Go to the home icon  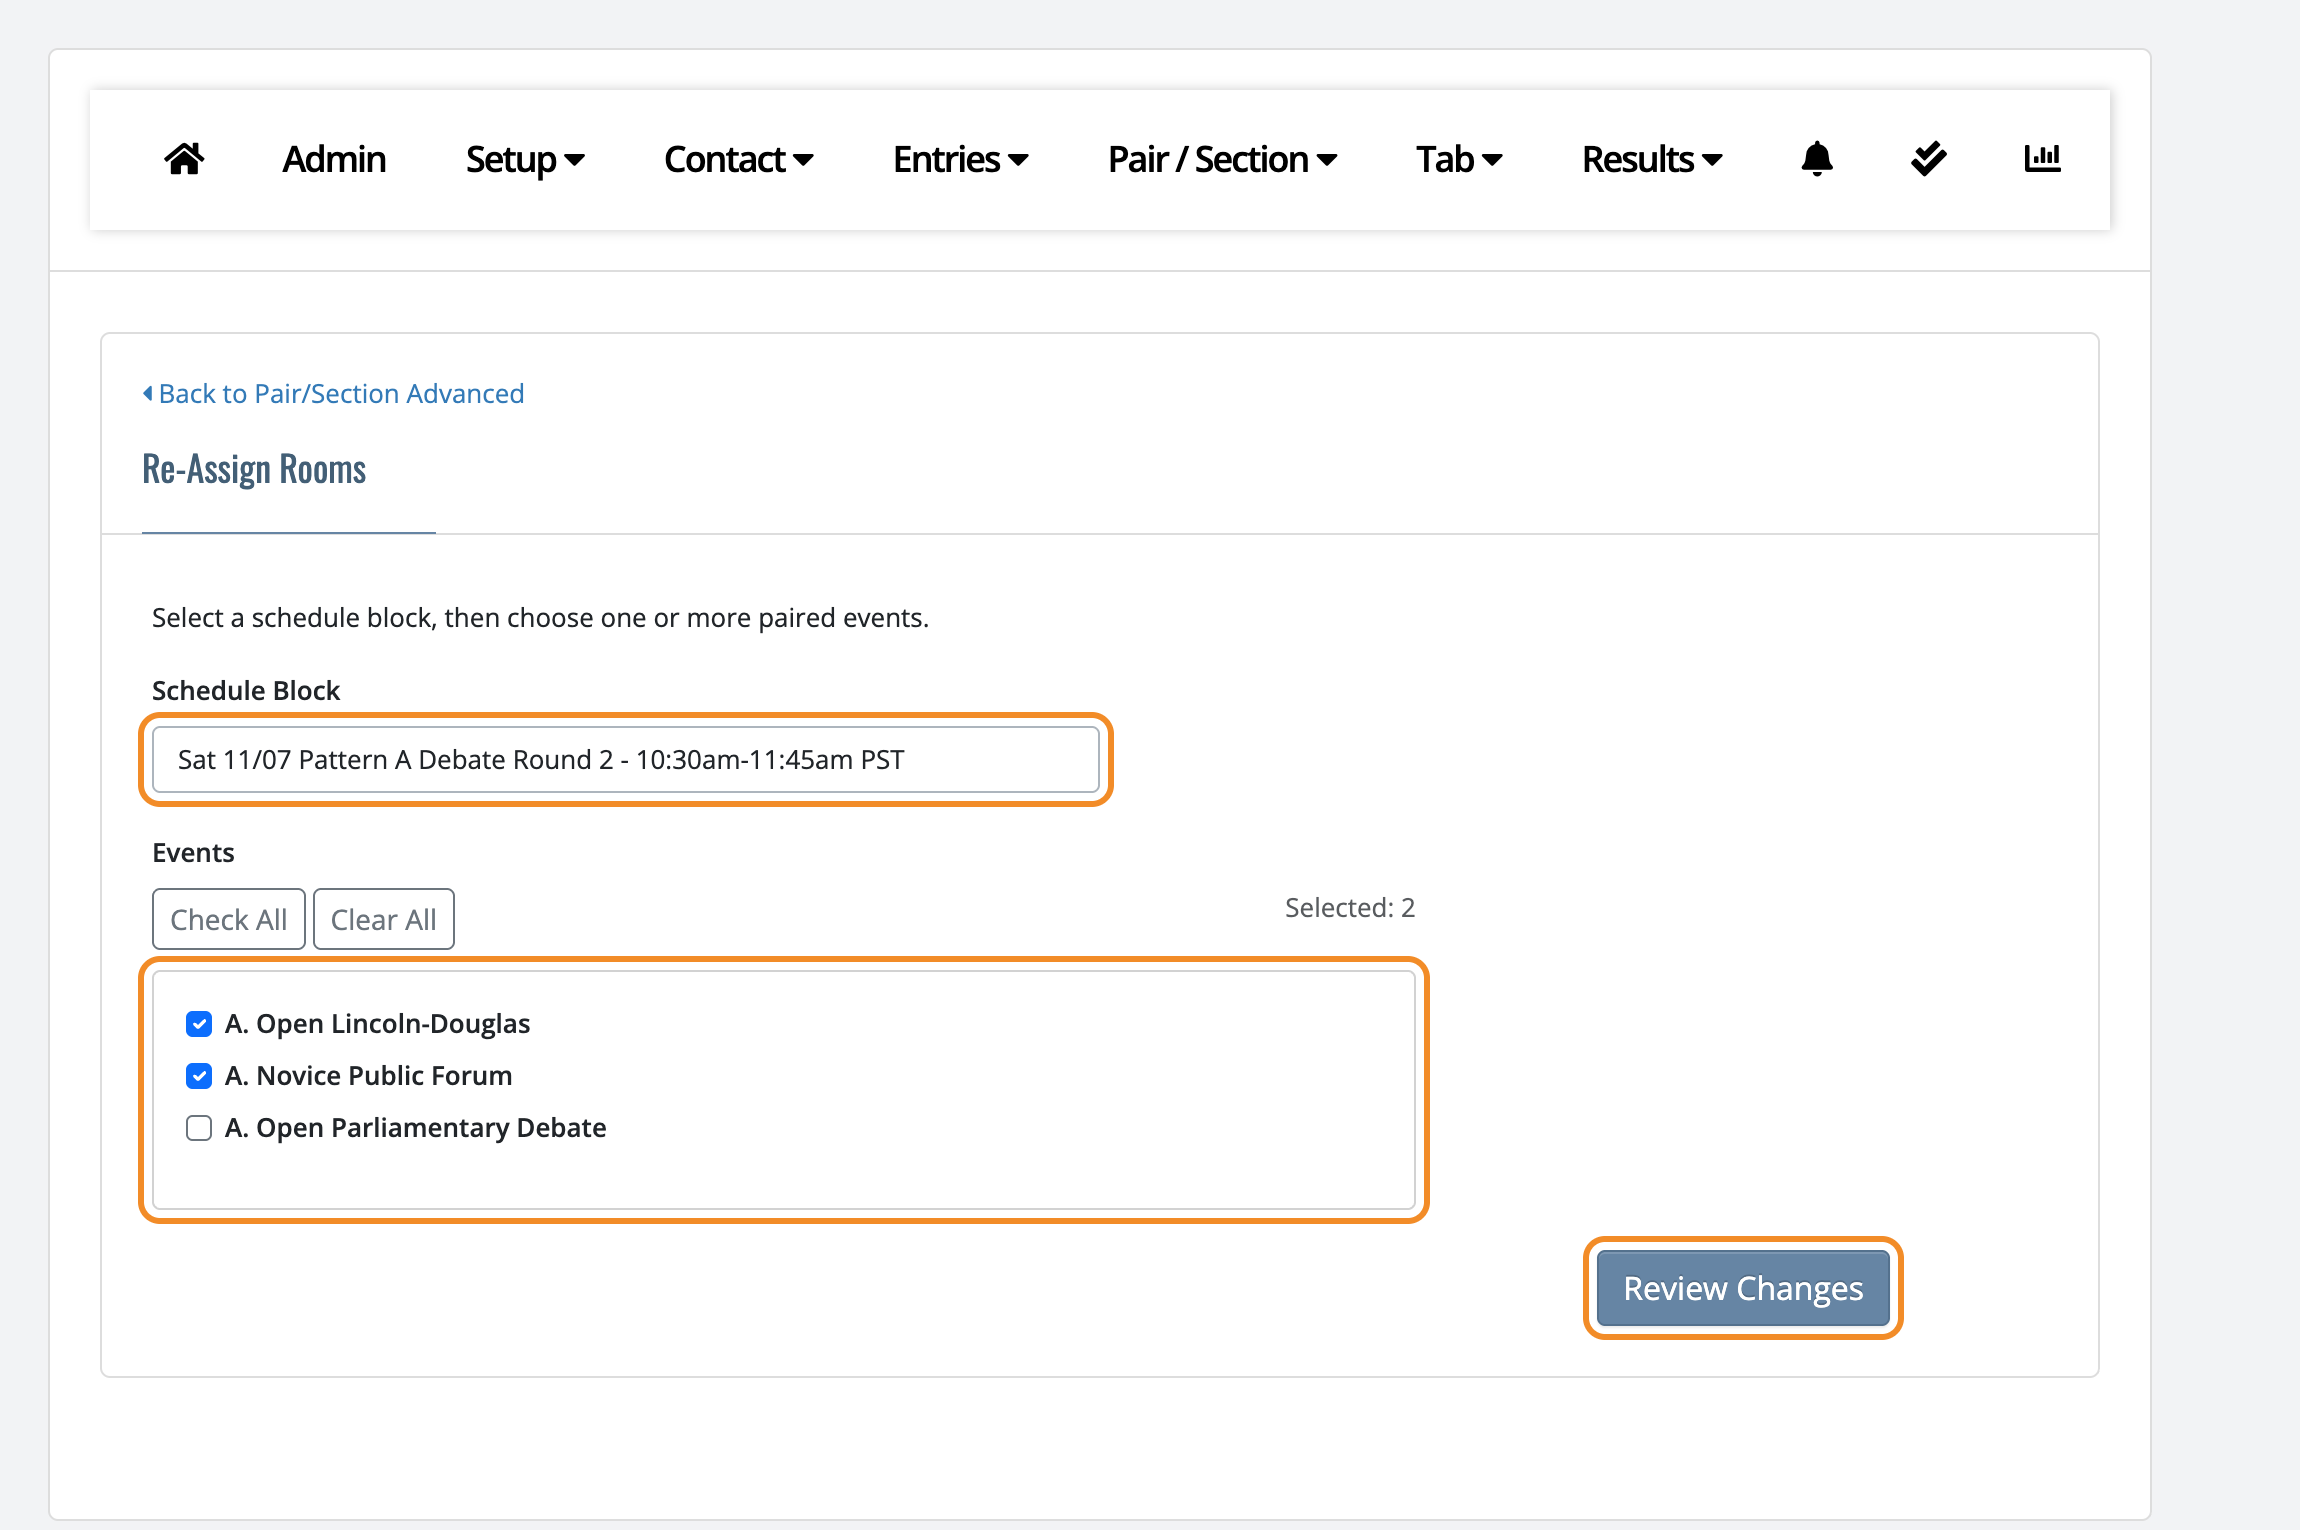pos(184,159)
